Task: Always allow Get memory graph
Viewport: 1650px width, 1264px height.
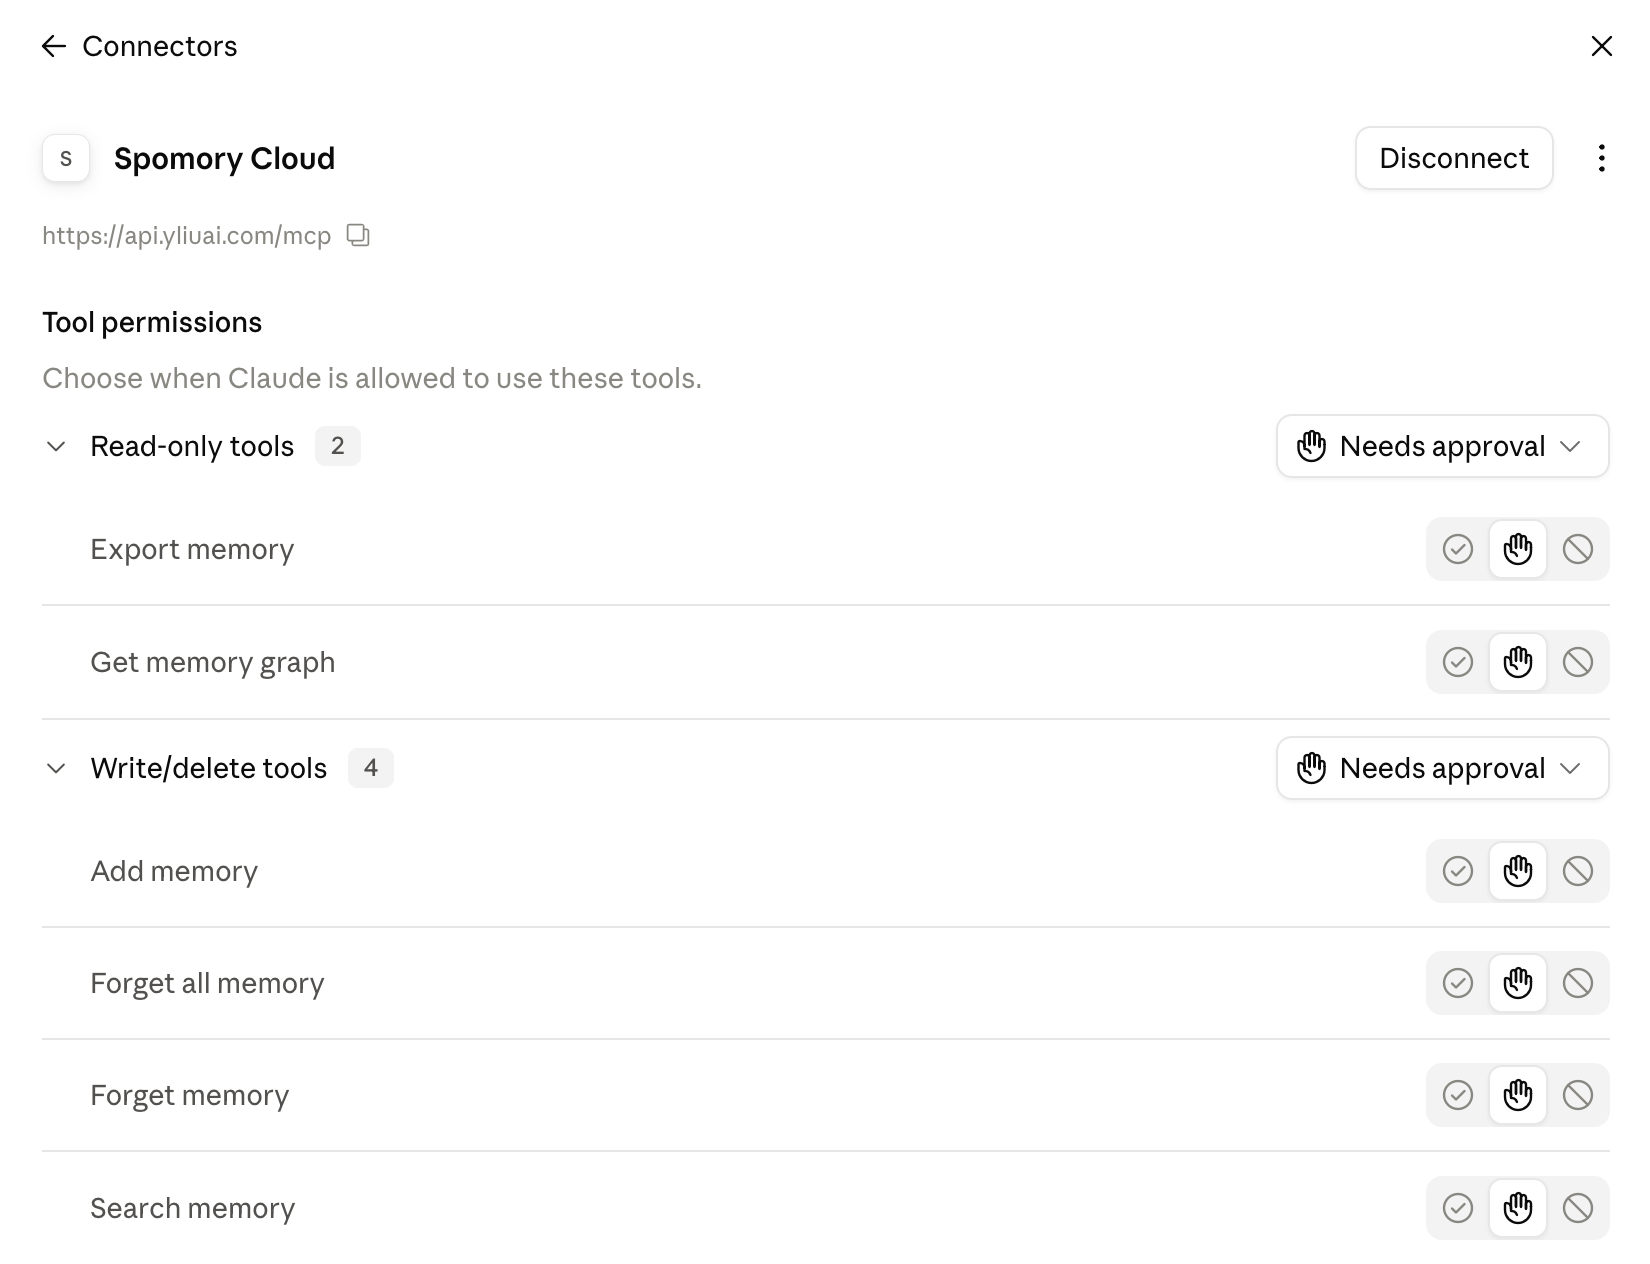Action: point(1458,662)
